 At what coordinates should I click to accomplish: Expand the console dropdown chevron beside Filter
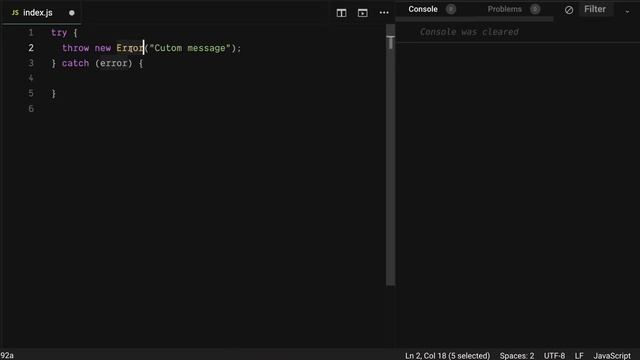(x=627, y=12)
